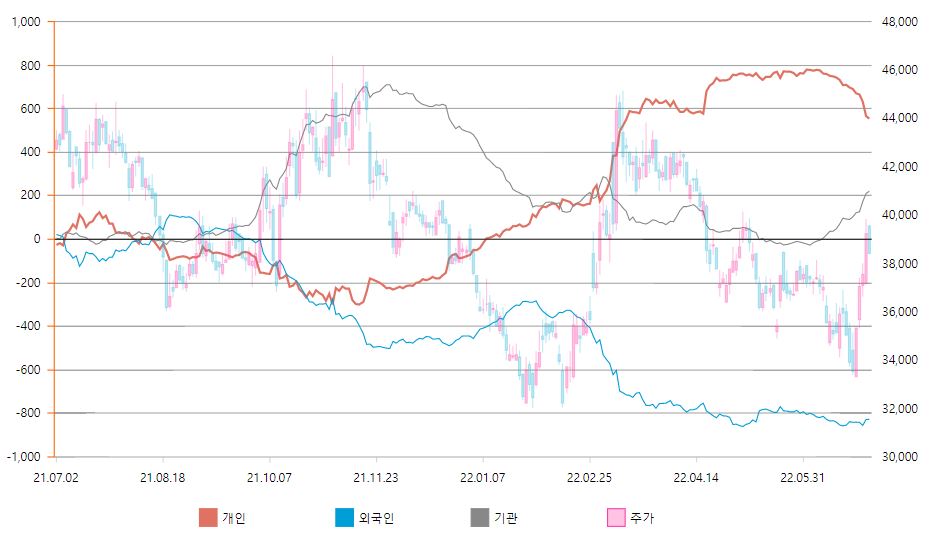Click the blue 외국인 legend color swatch
This screenshot has height=539, width=933.
click(344, 517)
